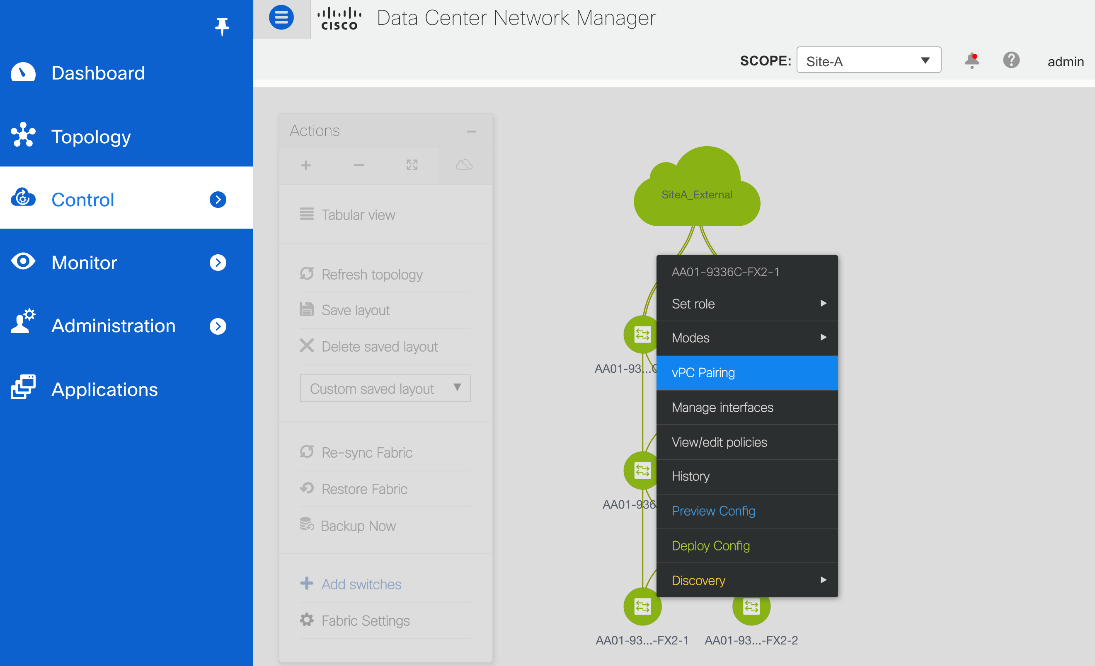Zoom in with the plus icon
Screen dimensions: 1095x666
pos(306,165)
